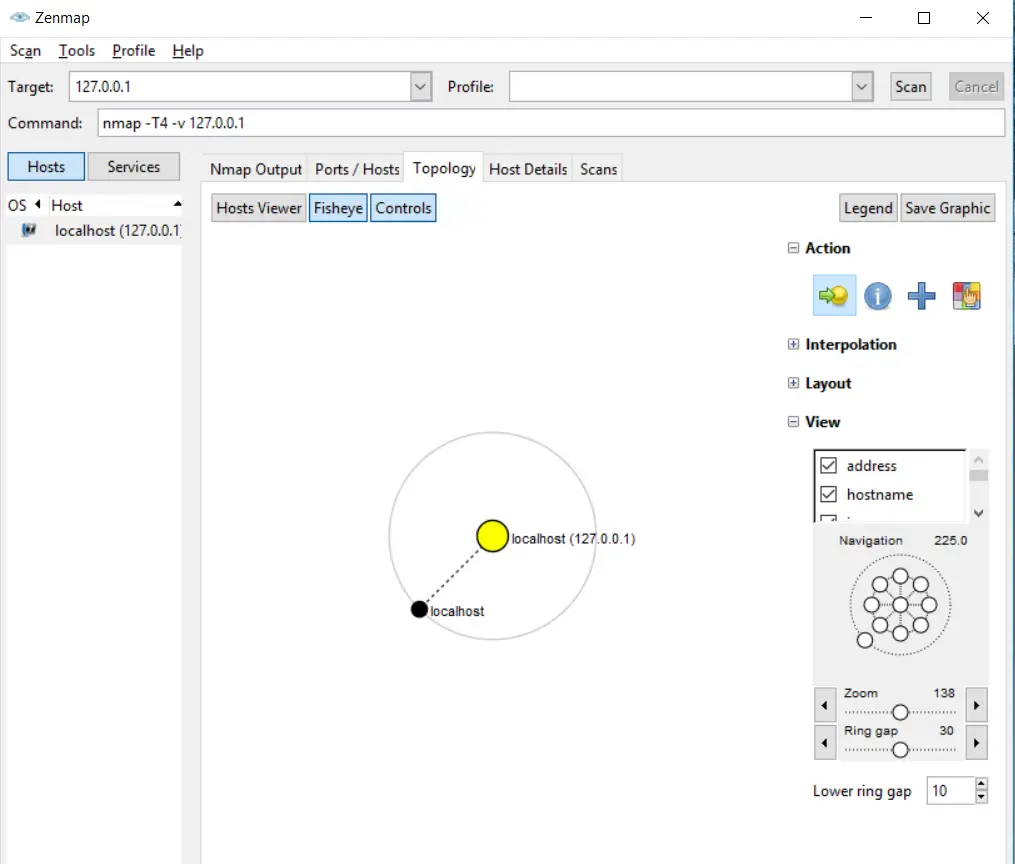Switch to the Host Details tab

[528, 169]
